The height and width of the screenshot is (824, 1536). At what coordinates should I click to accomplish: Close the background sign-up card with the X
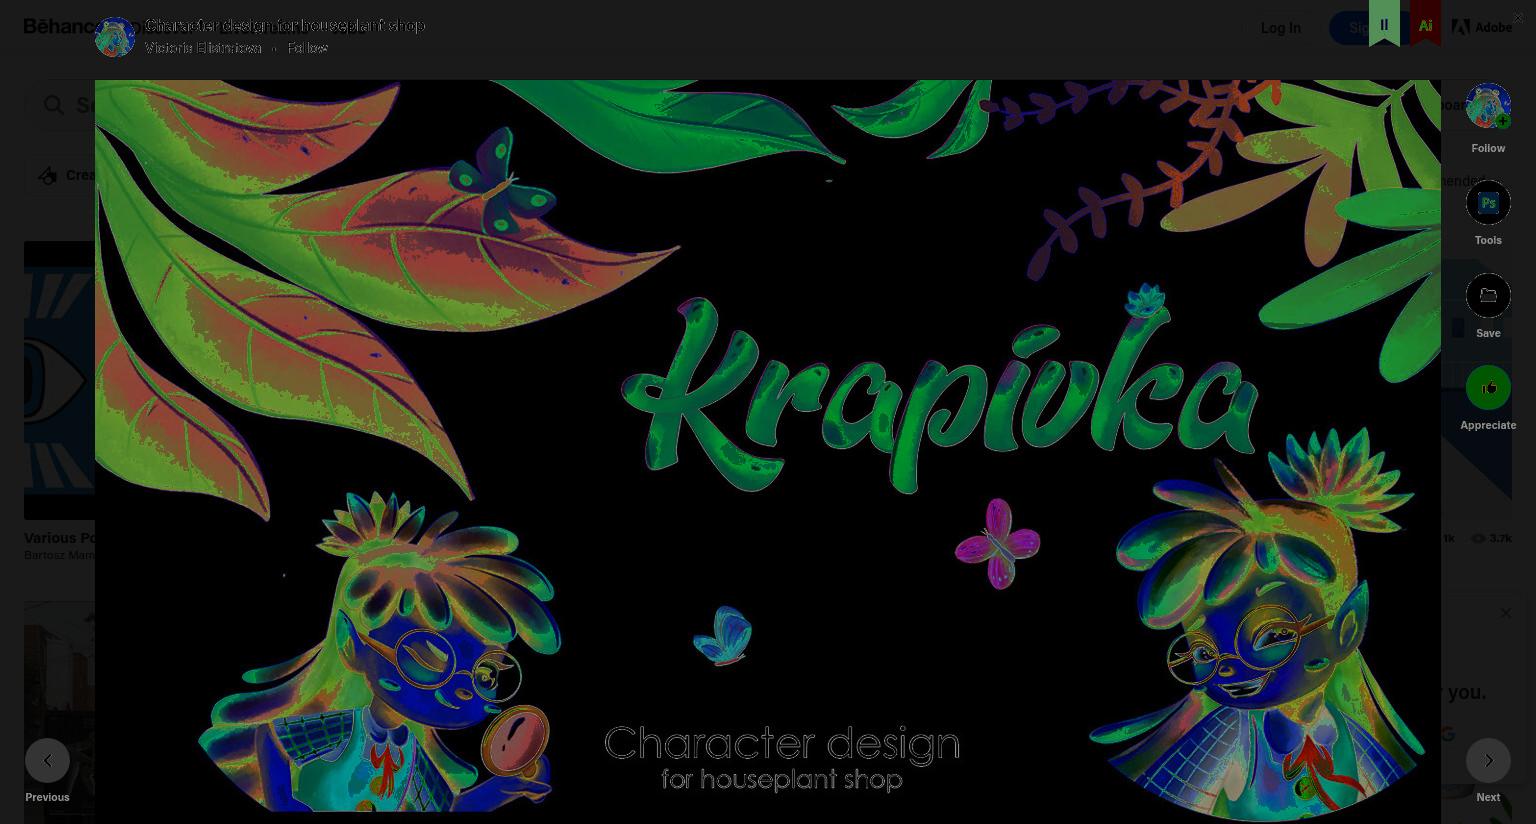pos(1505,613)
